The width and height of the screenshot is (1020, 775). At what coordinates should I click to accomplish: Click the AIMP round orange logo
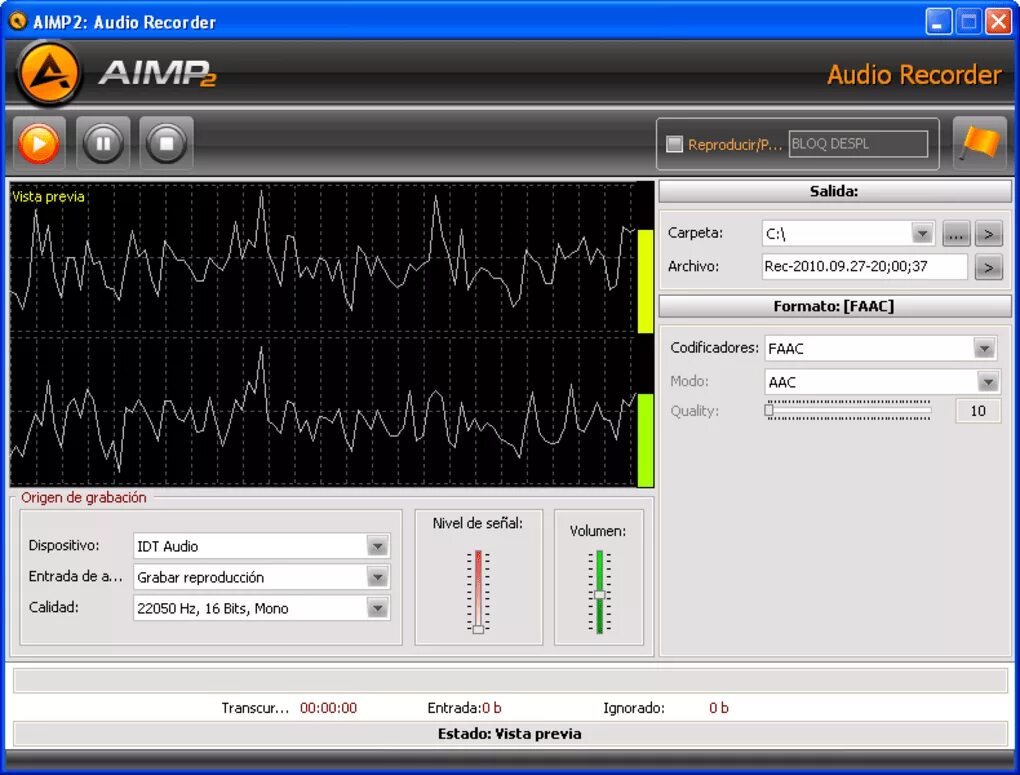49,73
